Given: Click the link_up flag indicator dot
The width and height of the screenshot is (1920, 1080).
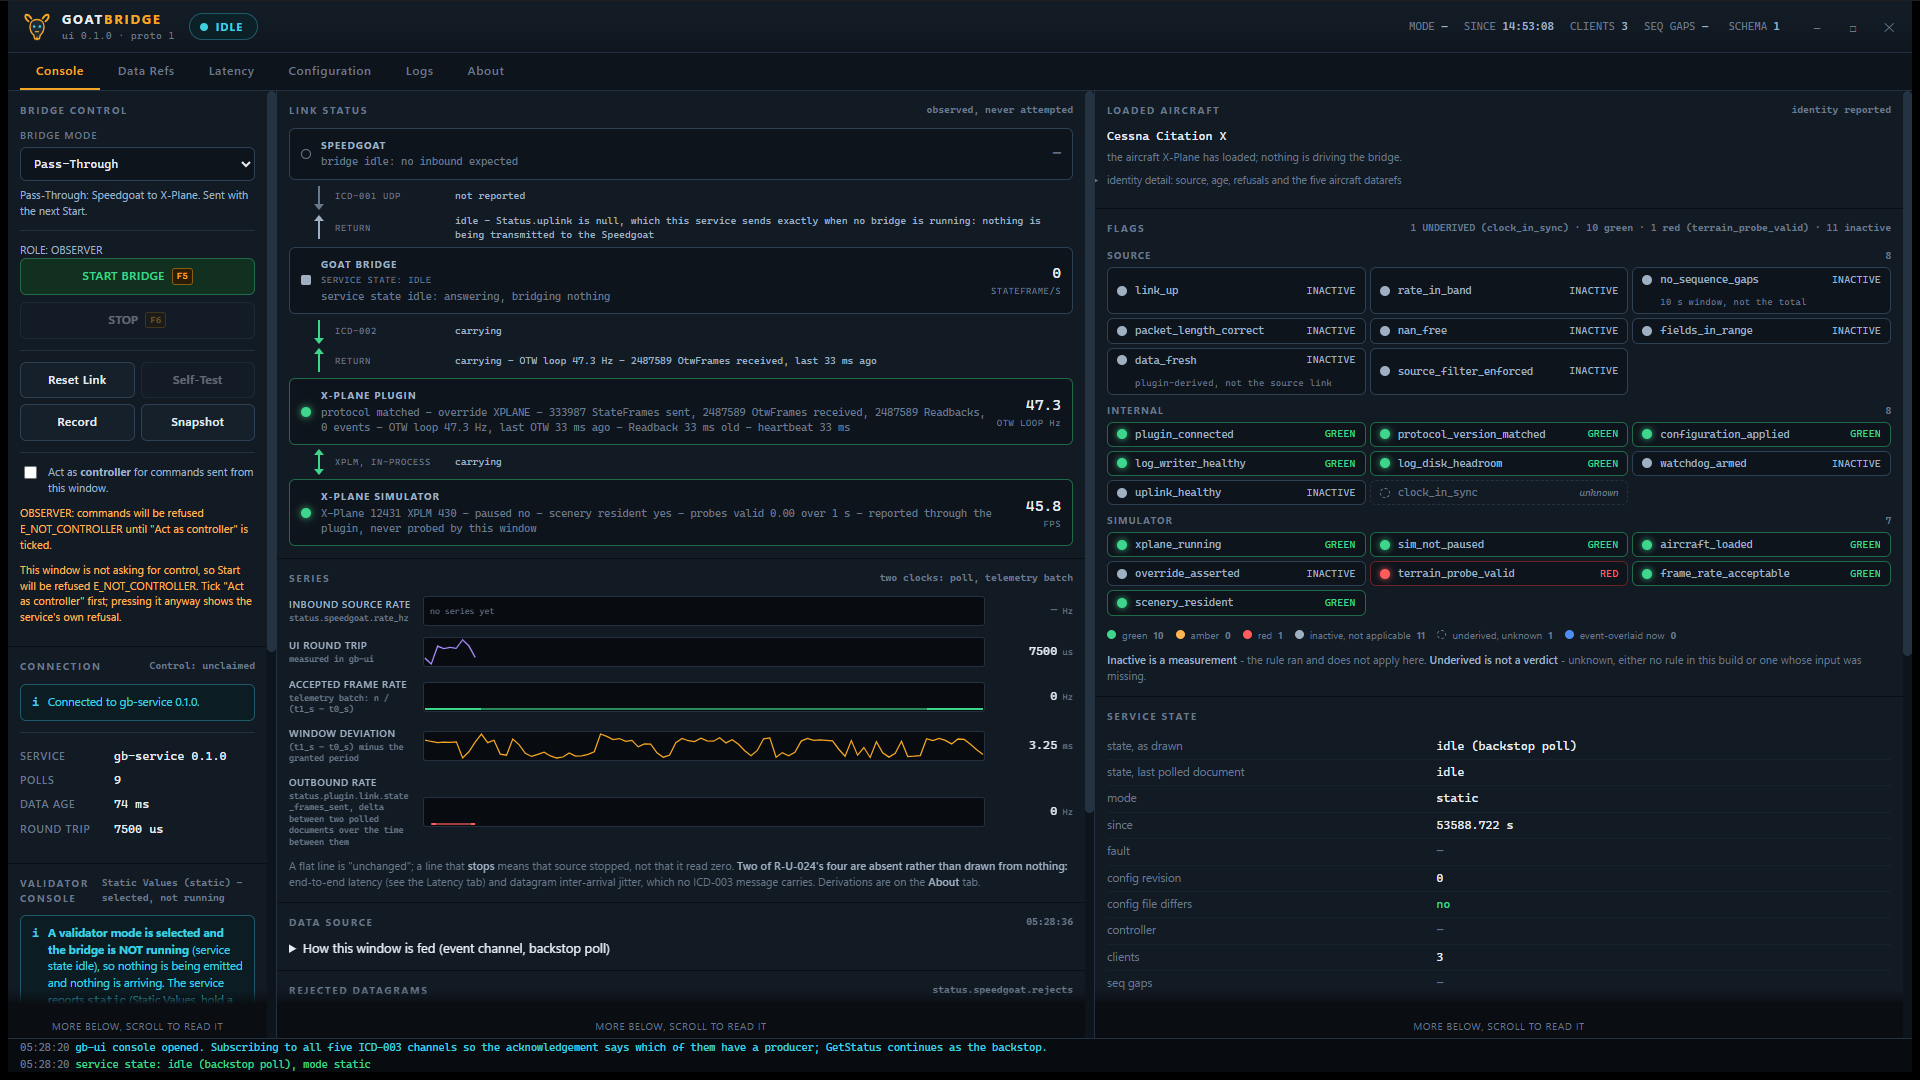Looking at the screenshot, I should point(1122,291).
